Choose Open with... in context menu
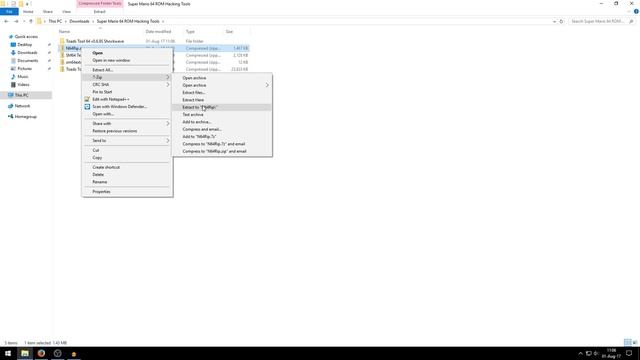 click(x=127, y=114)
